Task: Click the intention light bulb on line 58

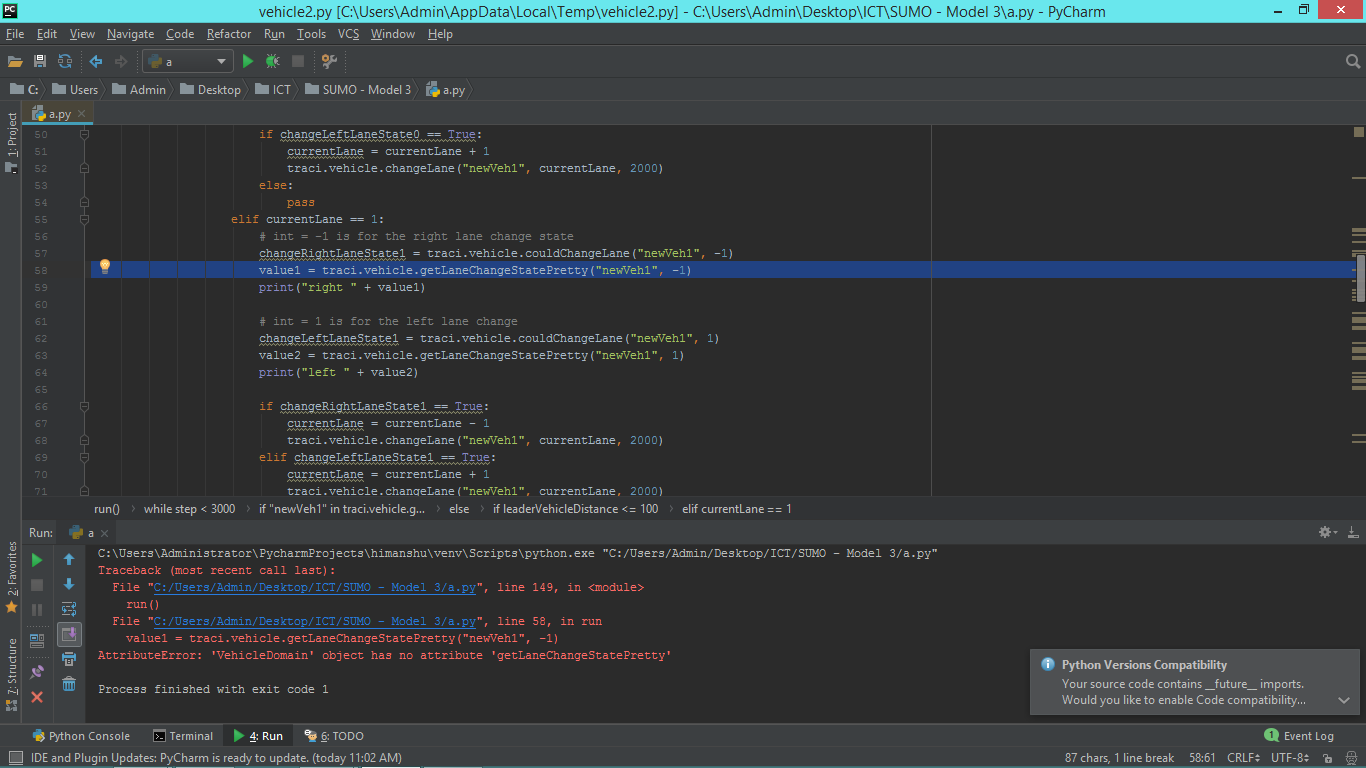Action: 104,267
